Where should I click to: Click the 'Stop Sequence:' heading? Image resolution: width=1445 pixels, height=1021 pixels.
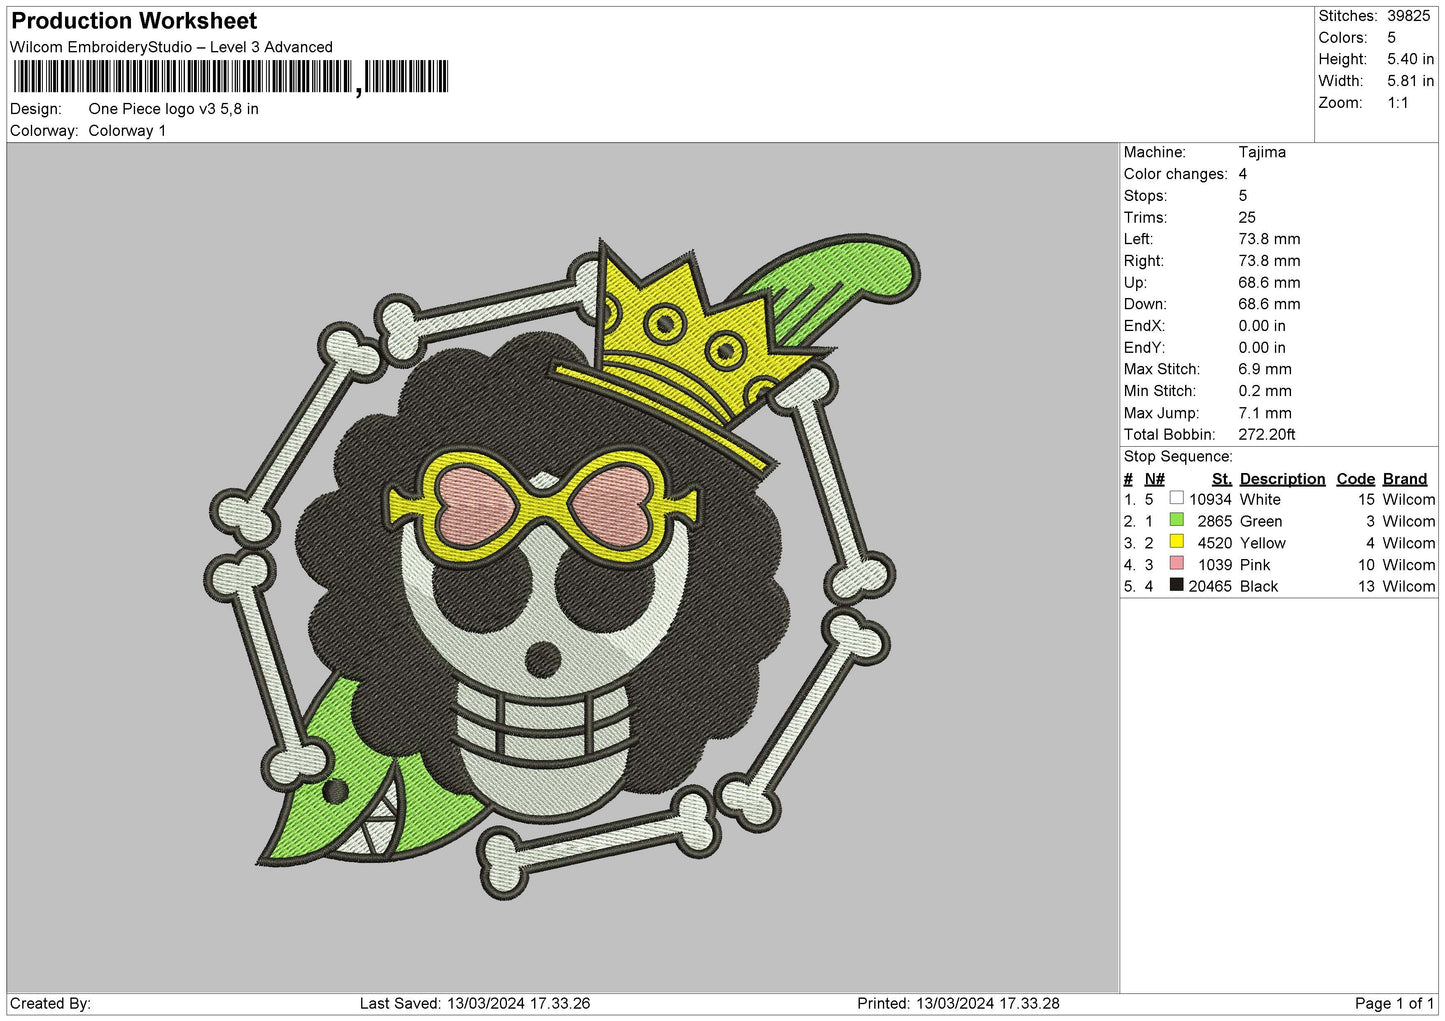[1178, 457]
